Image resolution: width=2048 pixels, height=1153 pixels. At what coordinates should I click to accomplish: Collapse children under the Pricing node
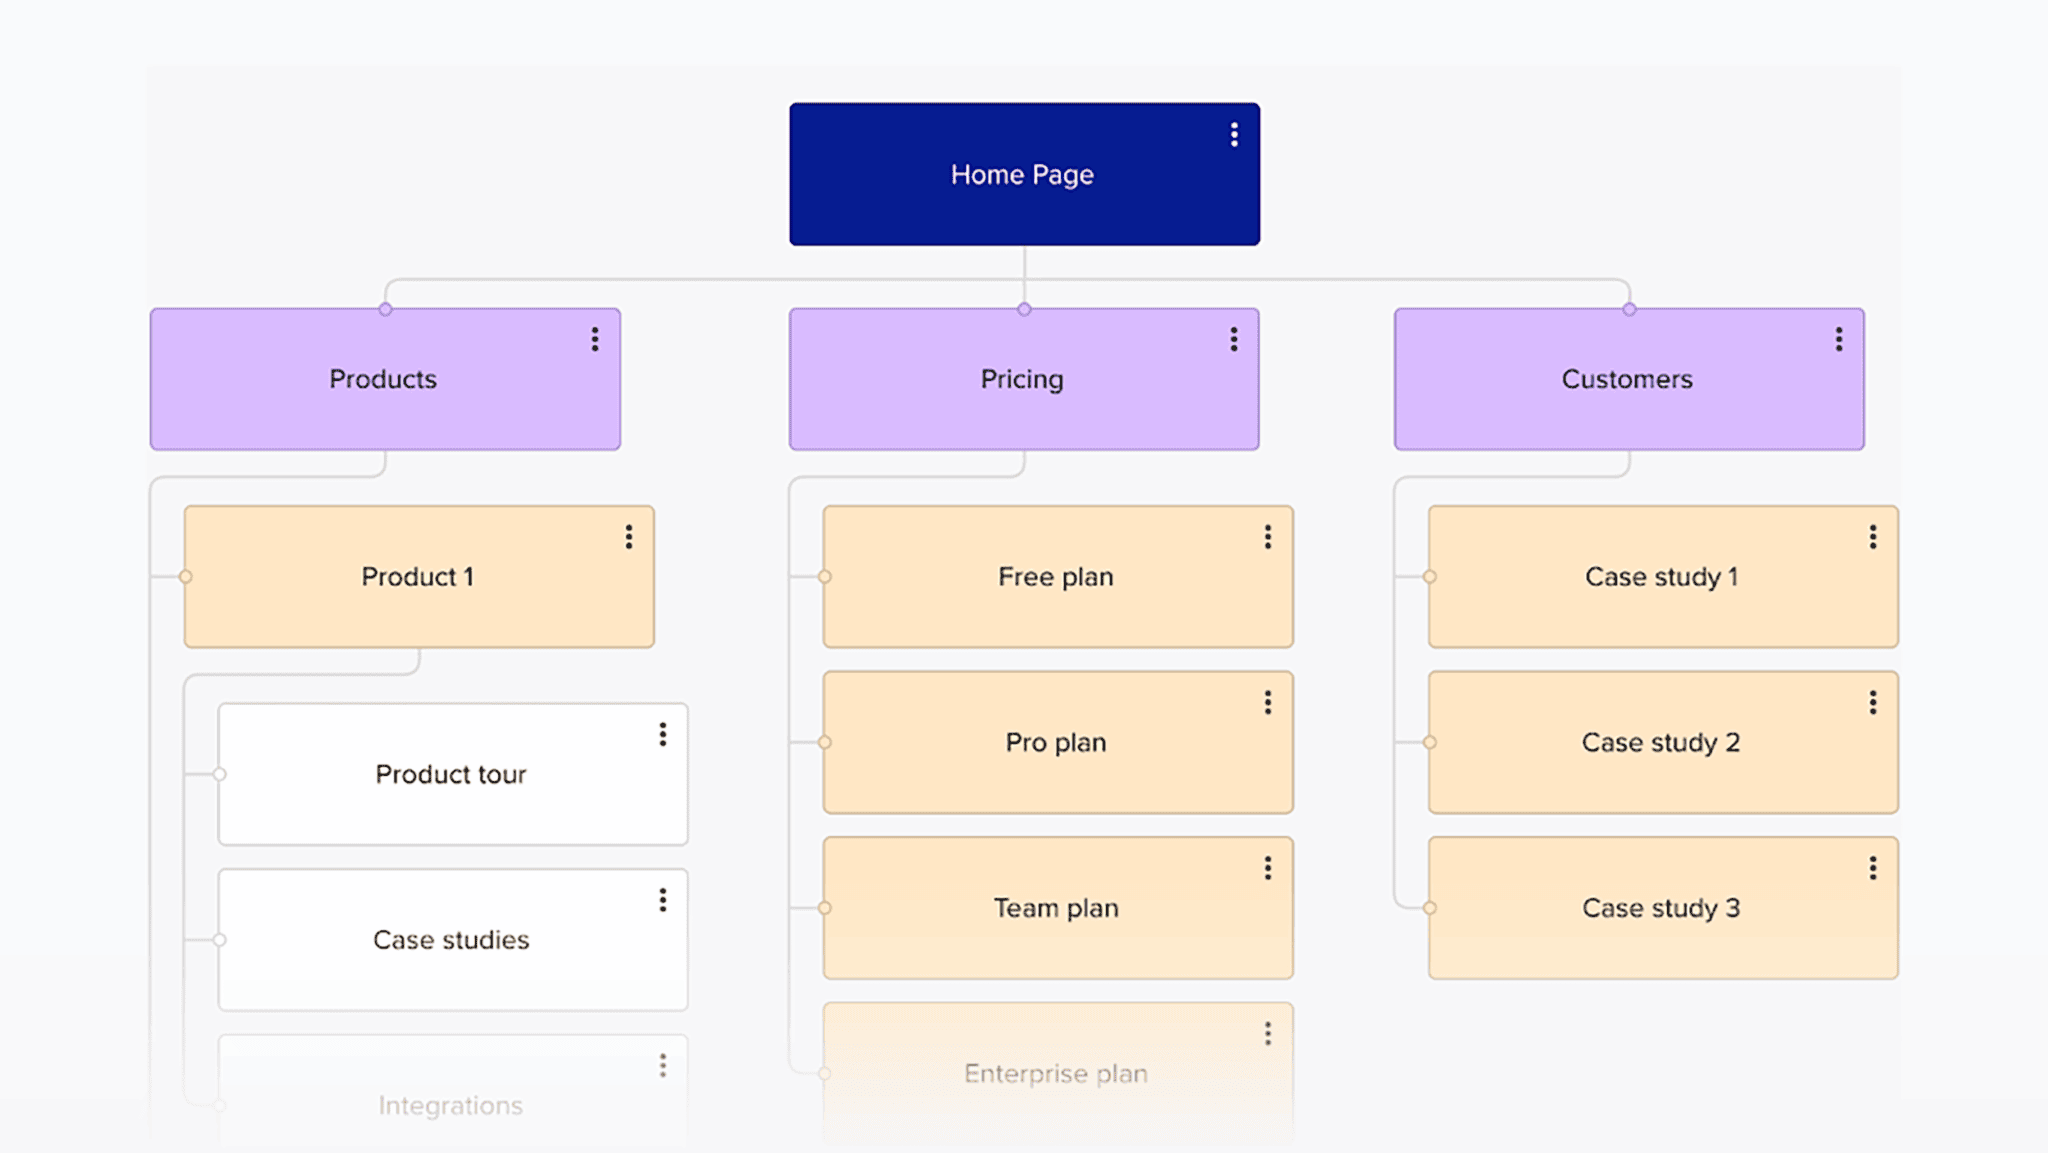[1023, 309]
